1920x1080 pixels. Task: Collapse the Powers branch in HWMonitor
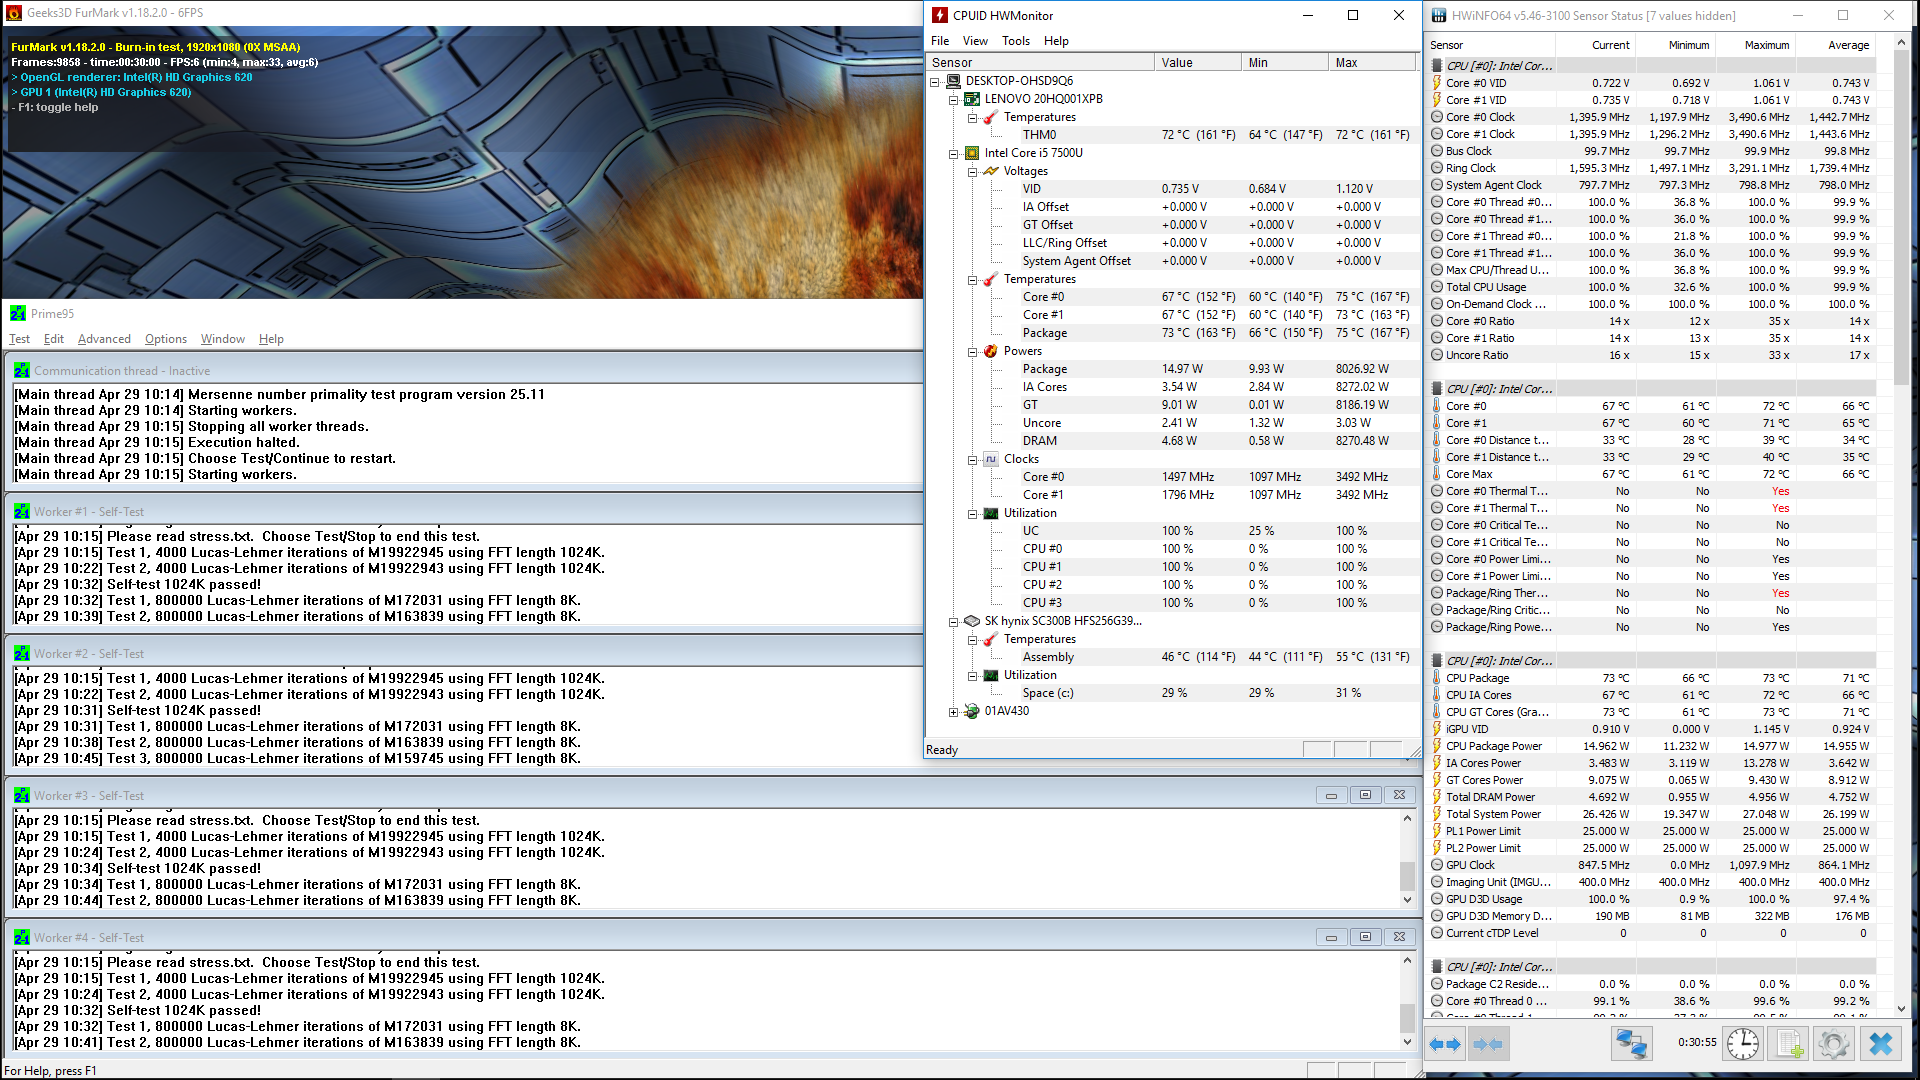point(972,352)
